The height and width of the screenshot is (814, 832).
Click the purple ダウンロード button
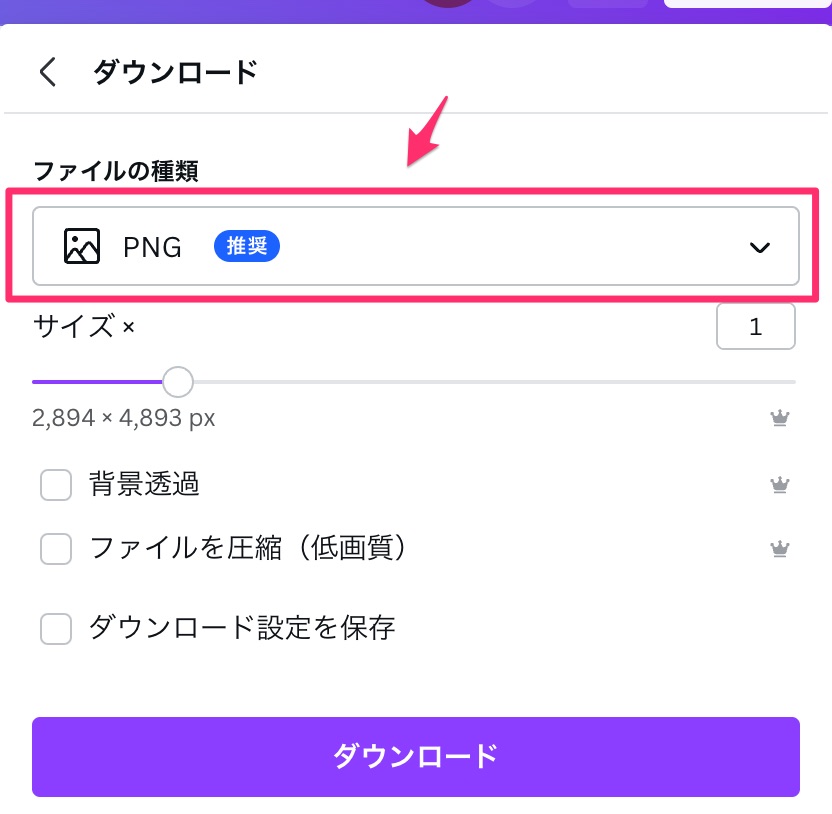click(415, 757)
